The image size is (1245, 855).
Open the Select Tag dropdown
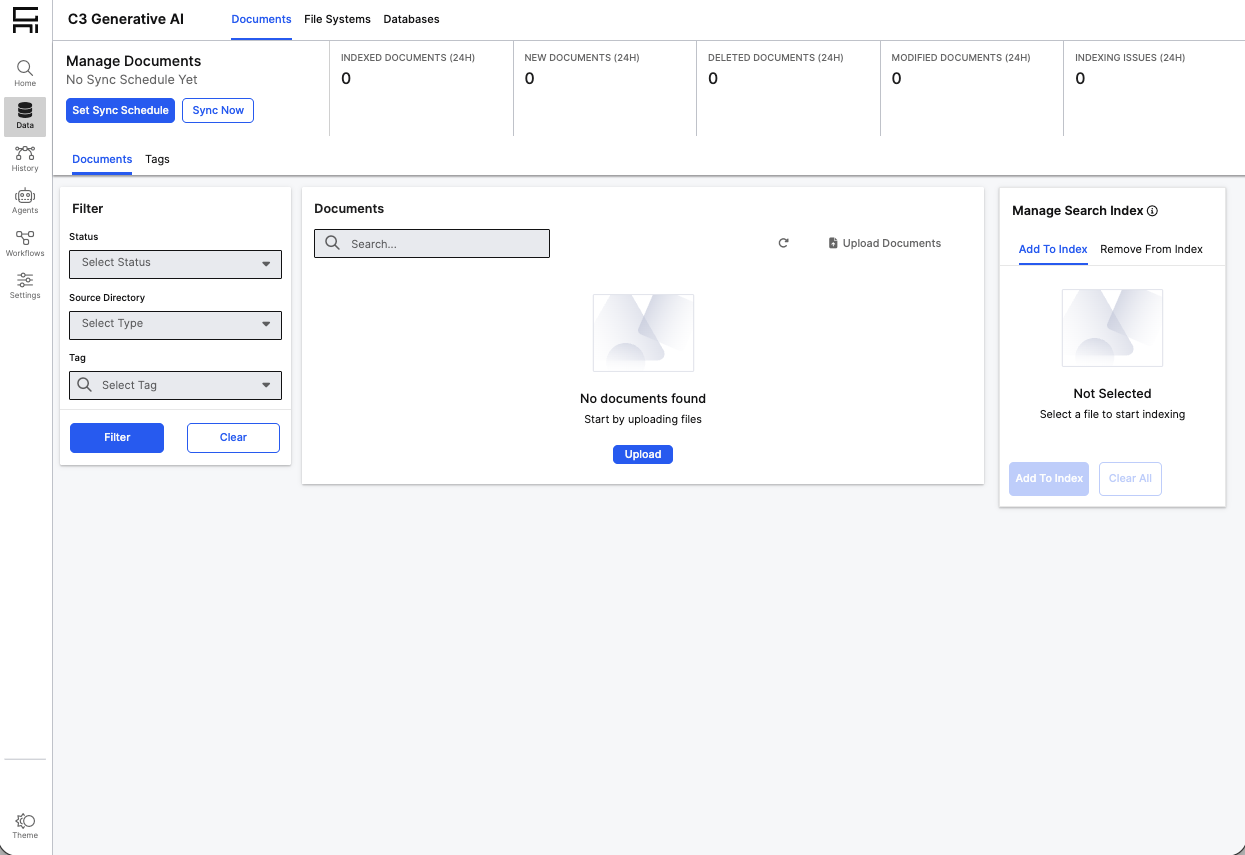click(175, 385)
